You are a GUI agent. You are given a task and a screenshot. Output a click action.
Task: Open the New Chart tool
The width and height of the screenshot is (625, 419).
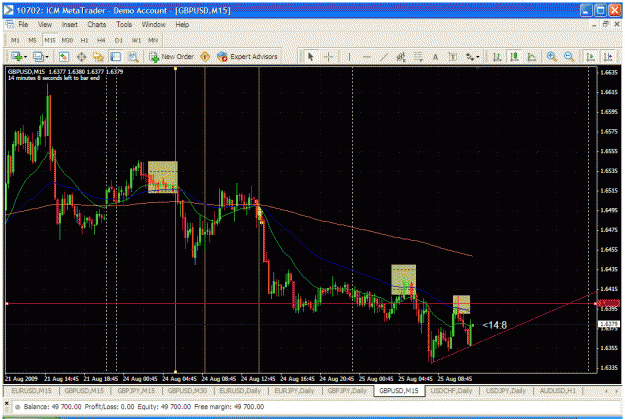16,57
